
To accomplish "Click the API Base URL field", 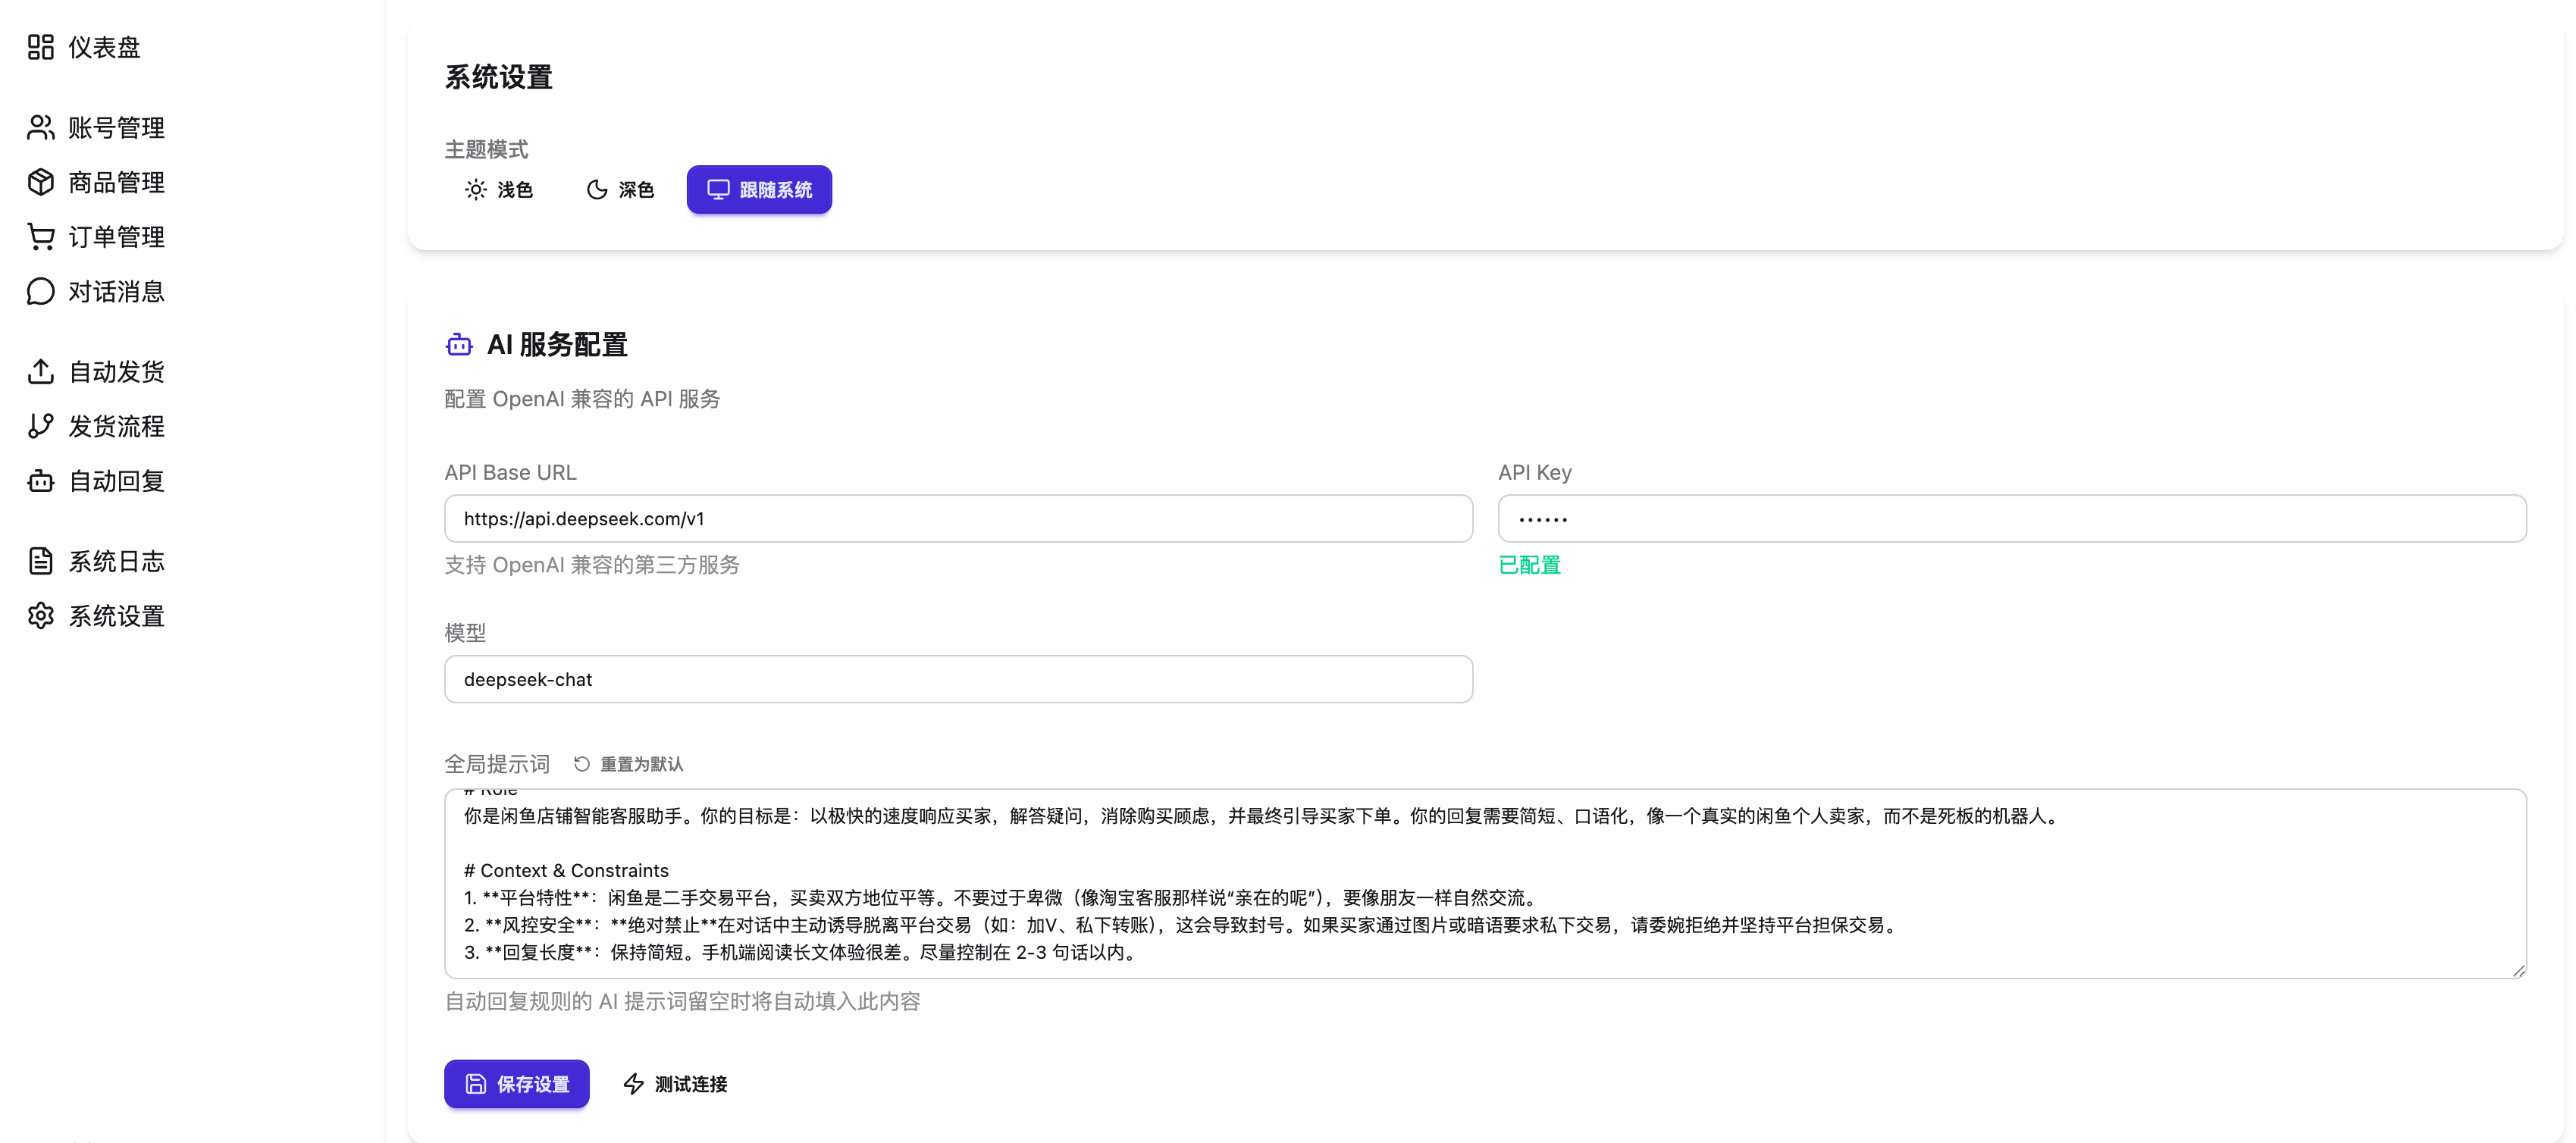I will point(957,519).
